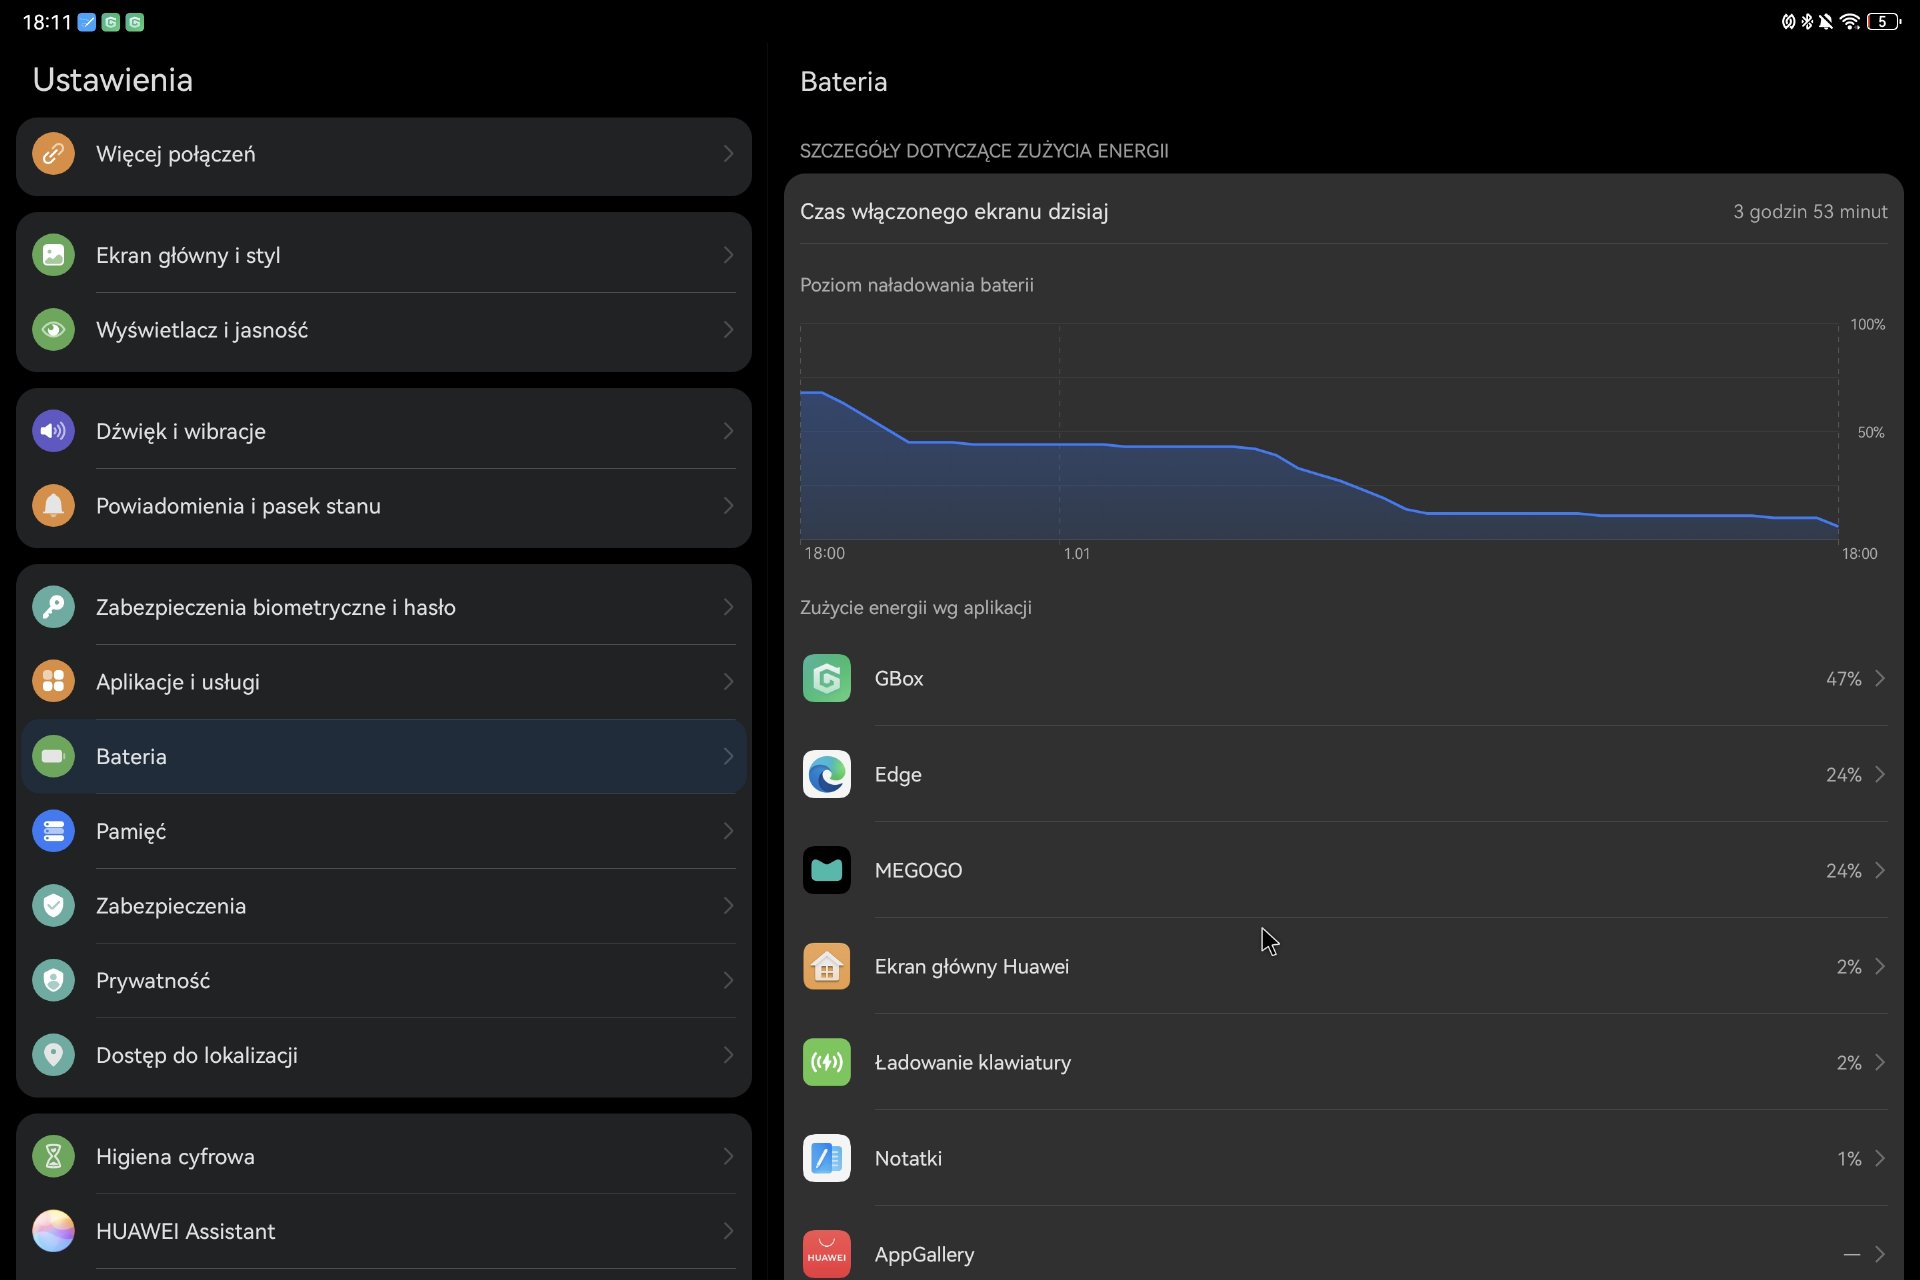1920x1280 pixels.
Task: Open Ekran główny Huawei usage chevron
Action: pyautogui.click(x=1880, y=966)
